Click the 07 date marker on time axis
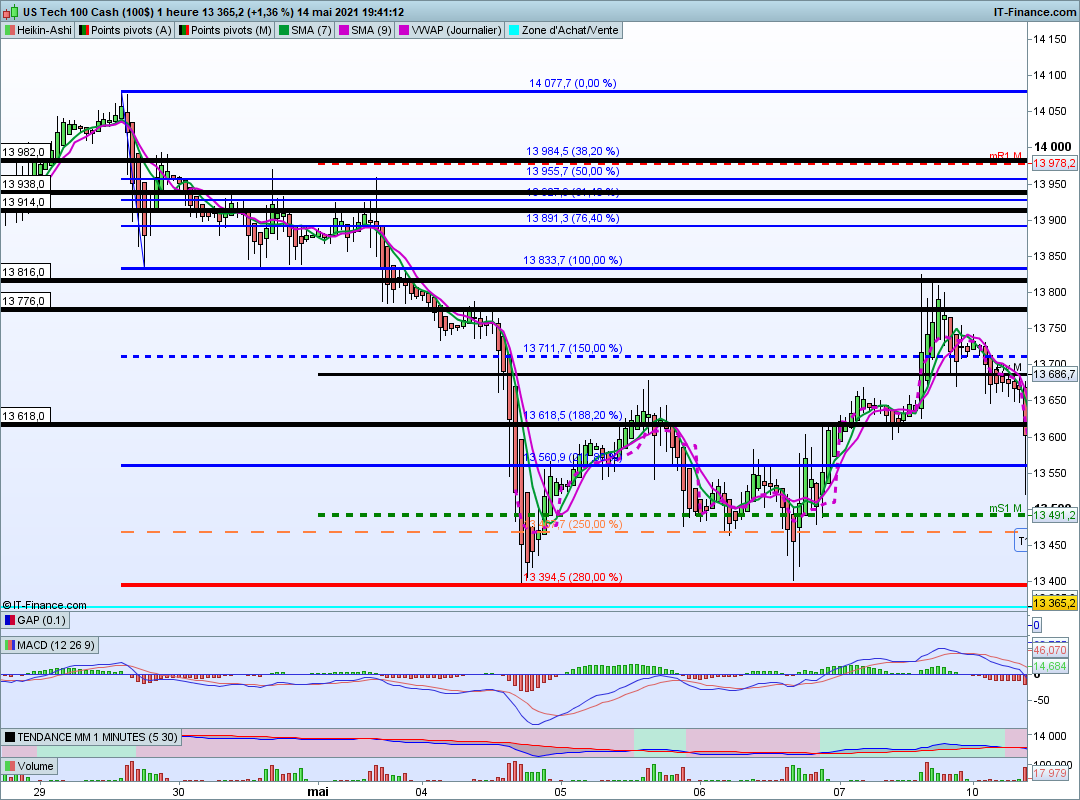 click(x=839, y=792)
